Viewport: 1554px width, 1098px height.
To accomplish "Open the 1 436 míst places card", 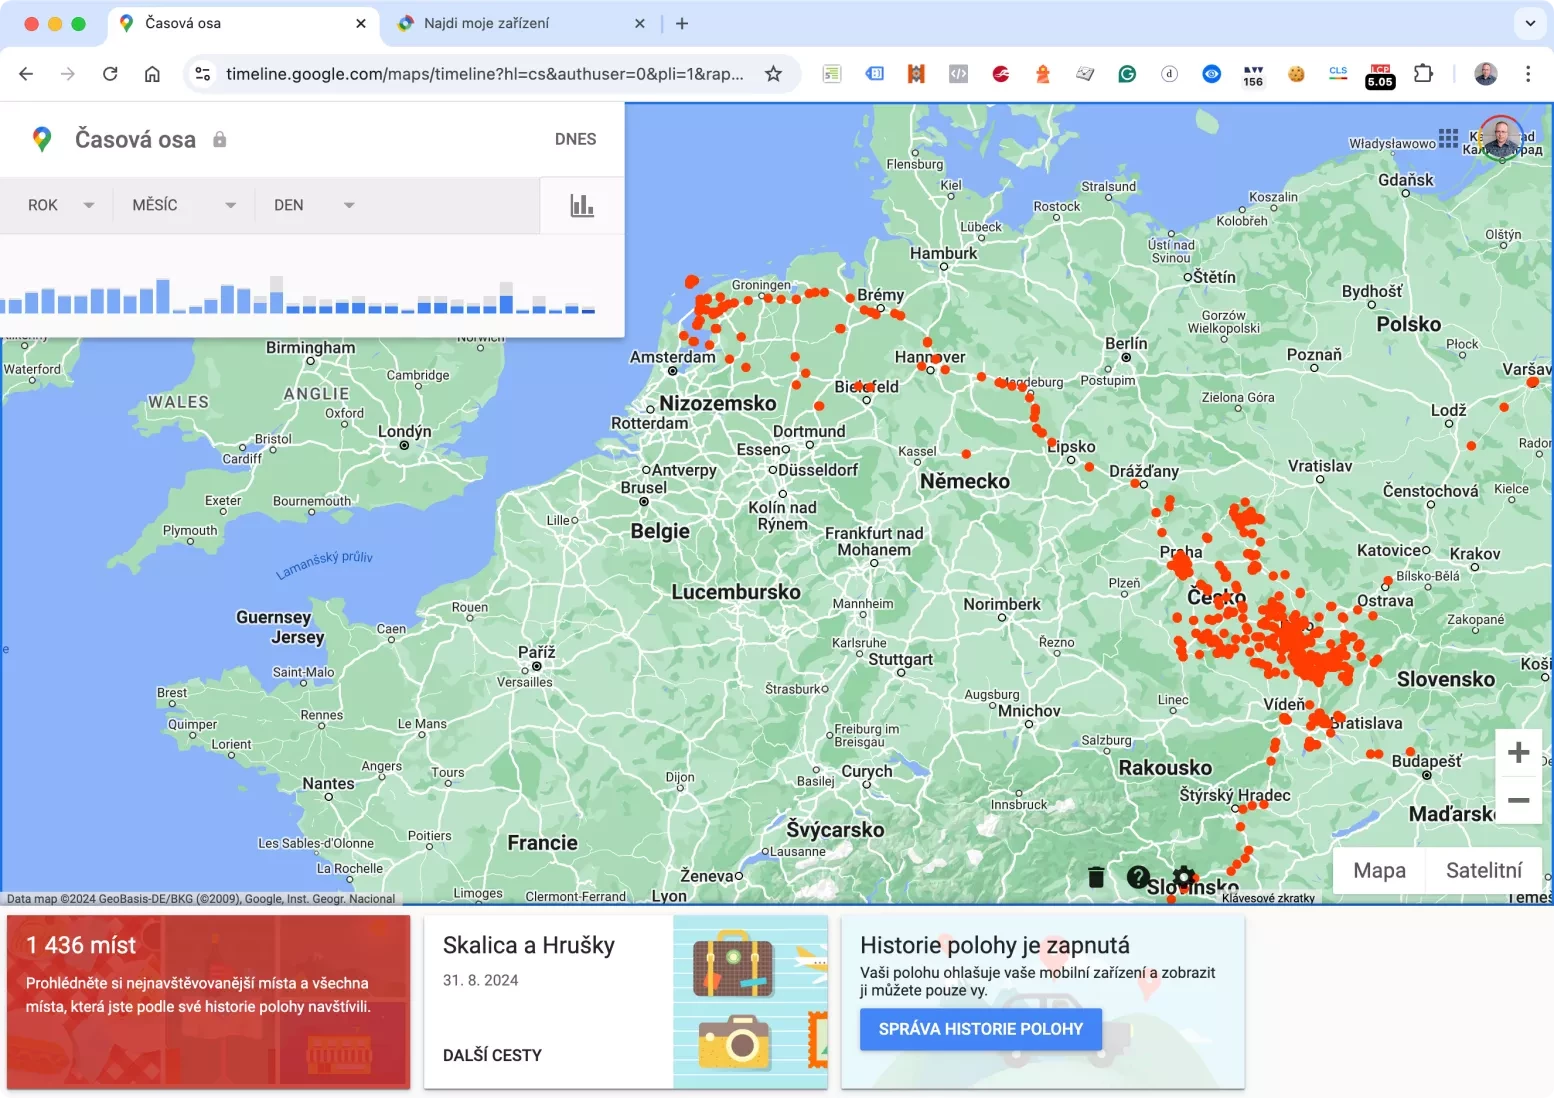I will [x=208, y=1002].
